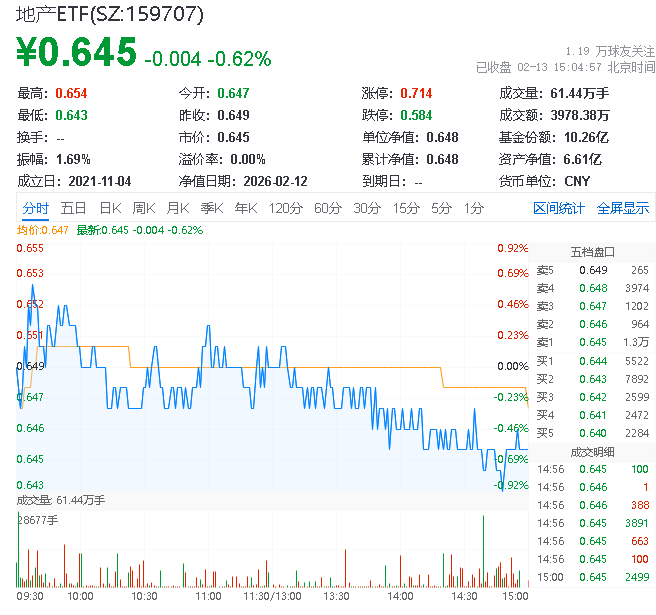Click the 区间统计 link
Screen dimensions: 656x615
coord(559,208)
